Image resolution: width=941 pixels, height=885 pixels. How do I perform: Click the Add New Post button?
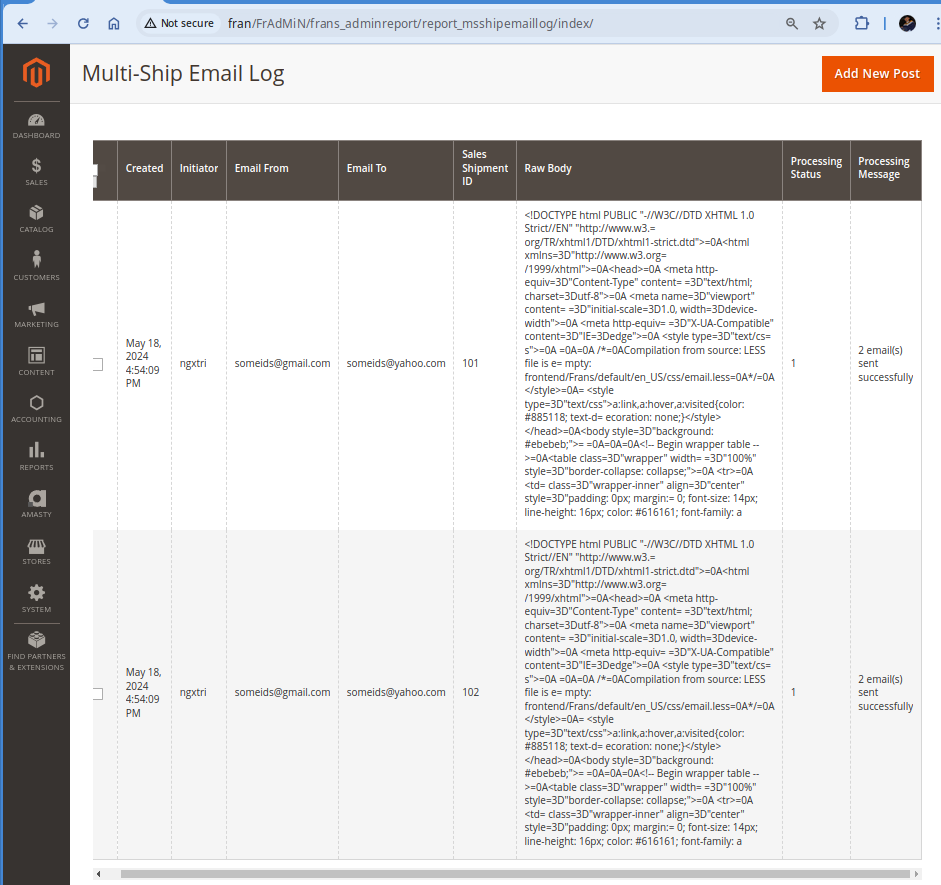877,74
